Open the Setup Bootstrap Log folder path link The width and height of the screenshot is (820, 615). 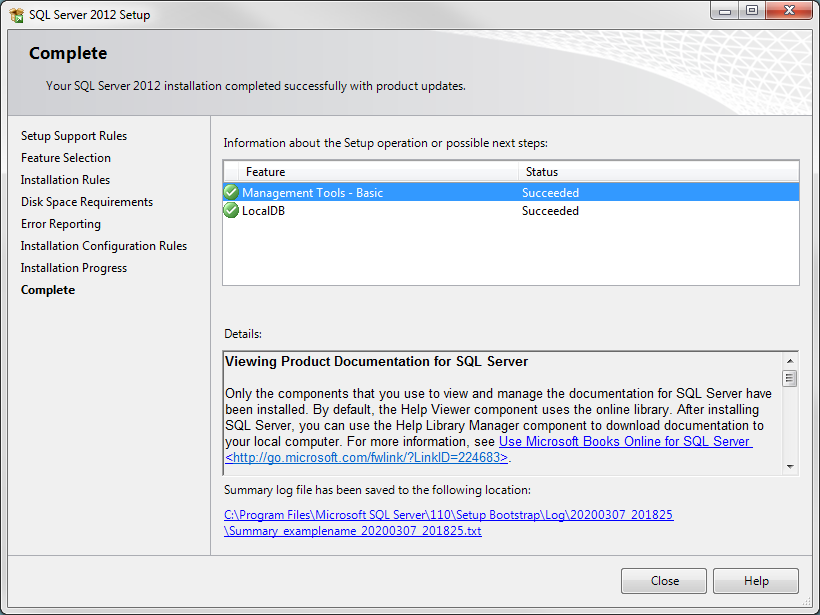click(449, 515)
